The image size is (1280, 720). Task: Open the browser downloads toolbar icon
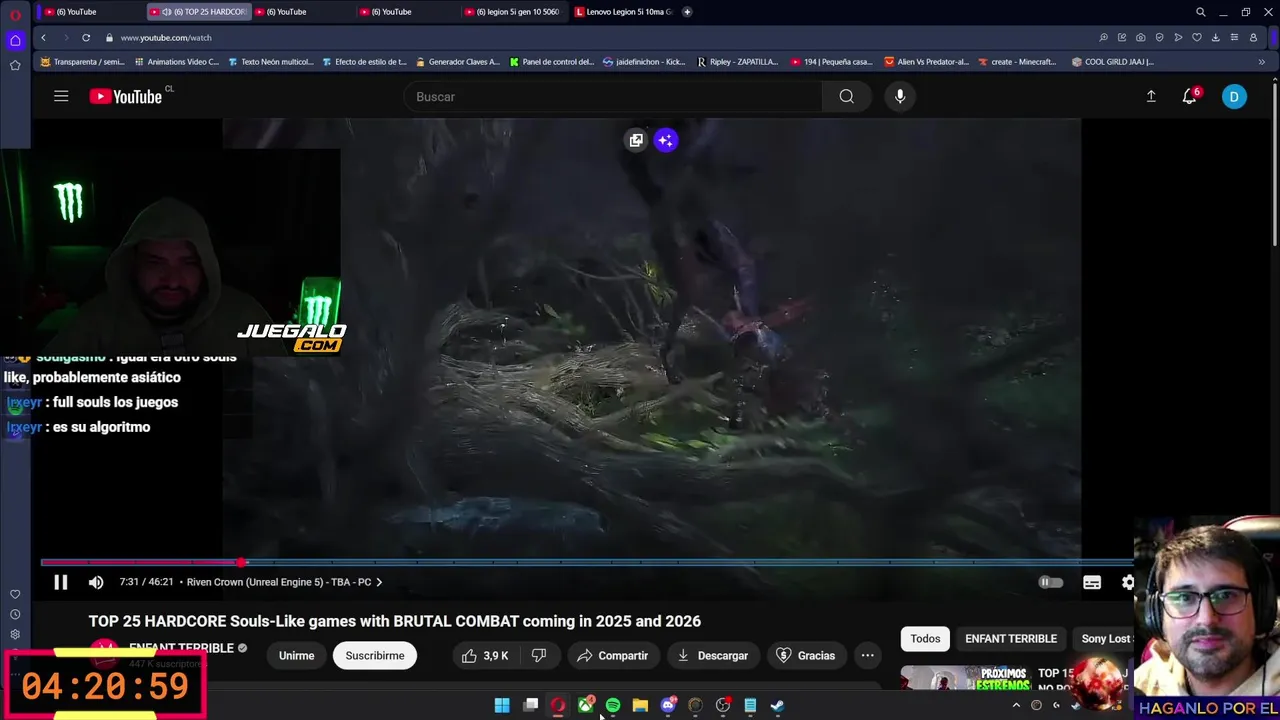pos(1215,37)
